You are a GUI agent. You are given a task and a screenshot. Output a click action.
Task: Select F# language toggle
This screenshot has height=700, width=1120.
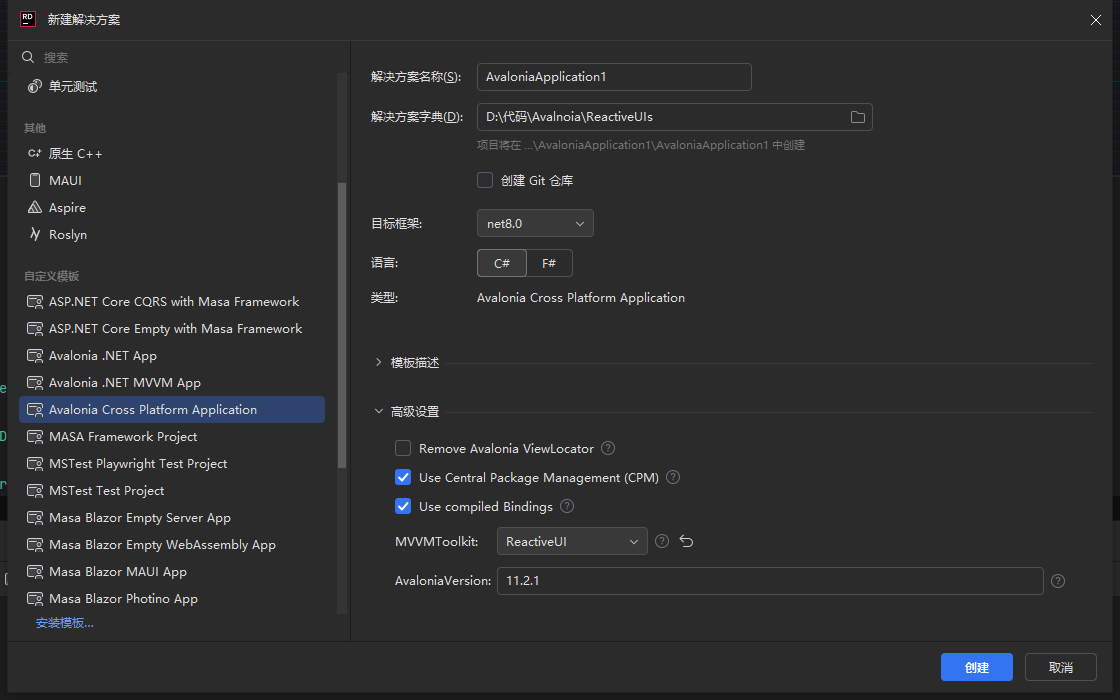pos(549,263)
